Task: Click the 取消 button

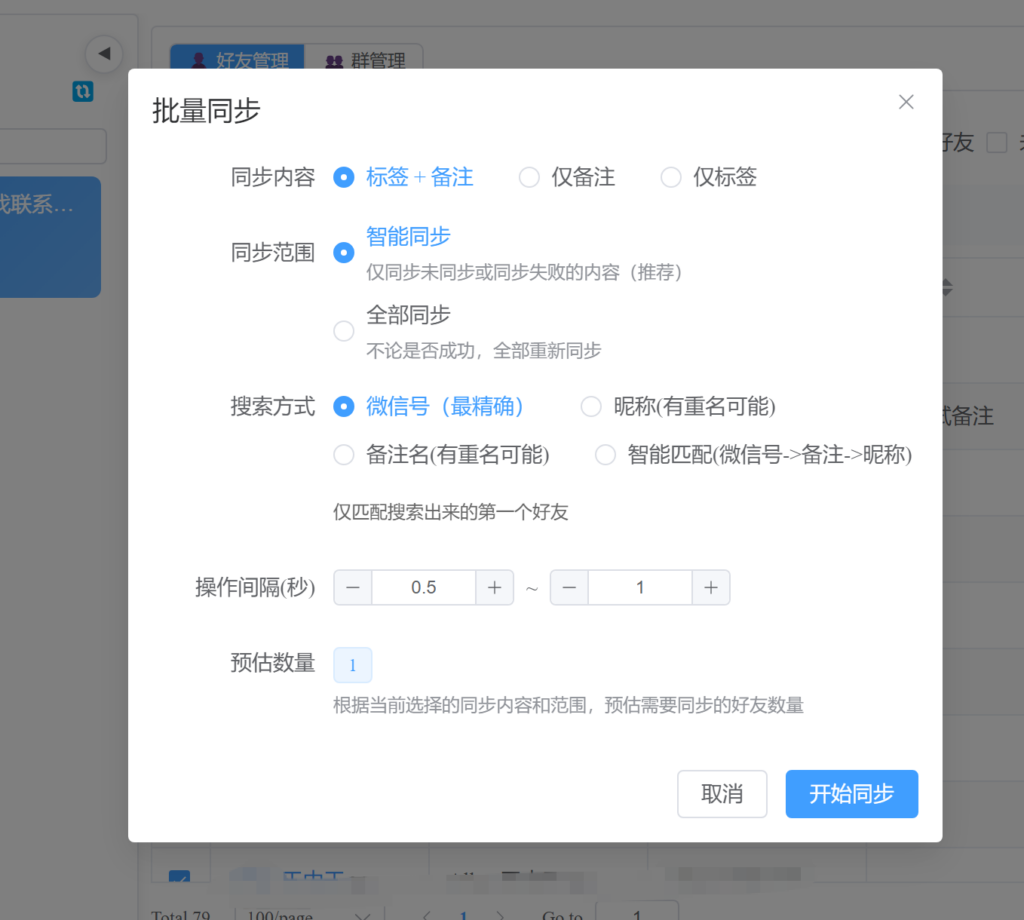Action: pyautogui.click(x=722, y=794)
